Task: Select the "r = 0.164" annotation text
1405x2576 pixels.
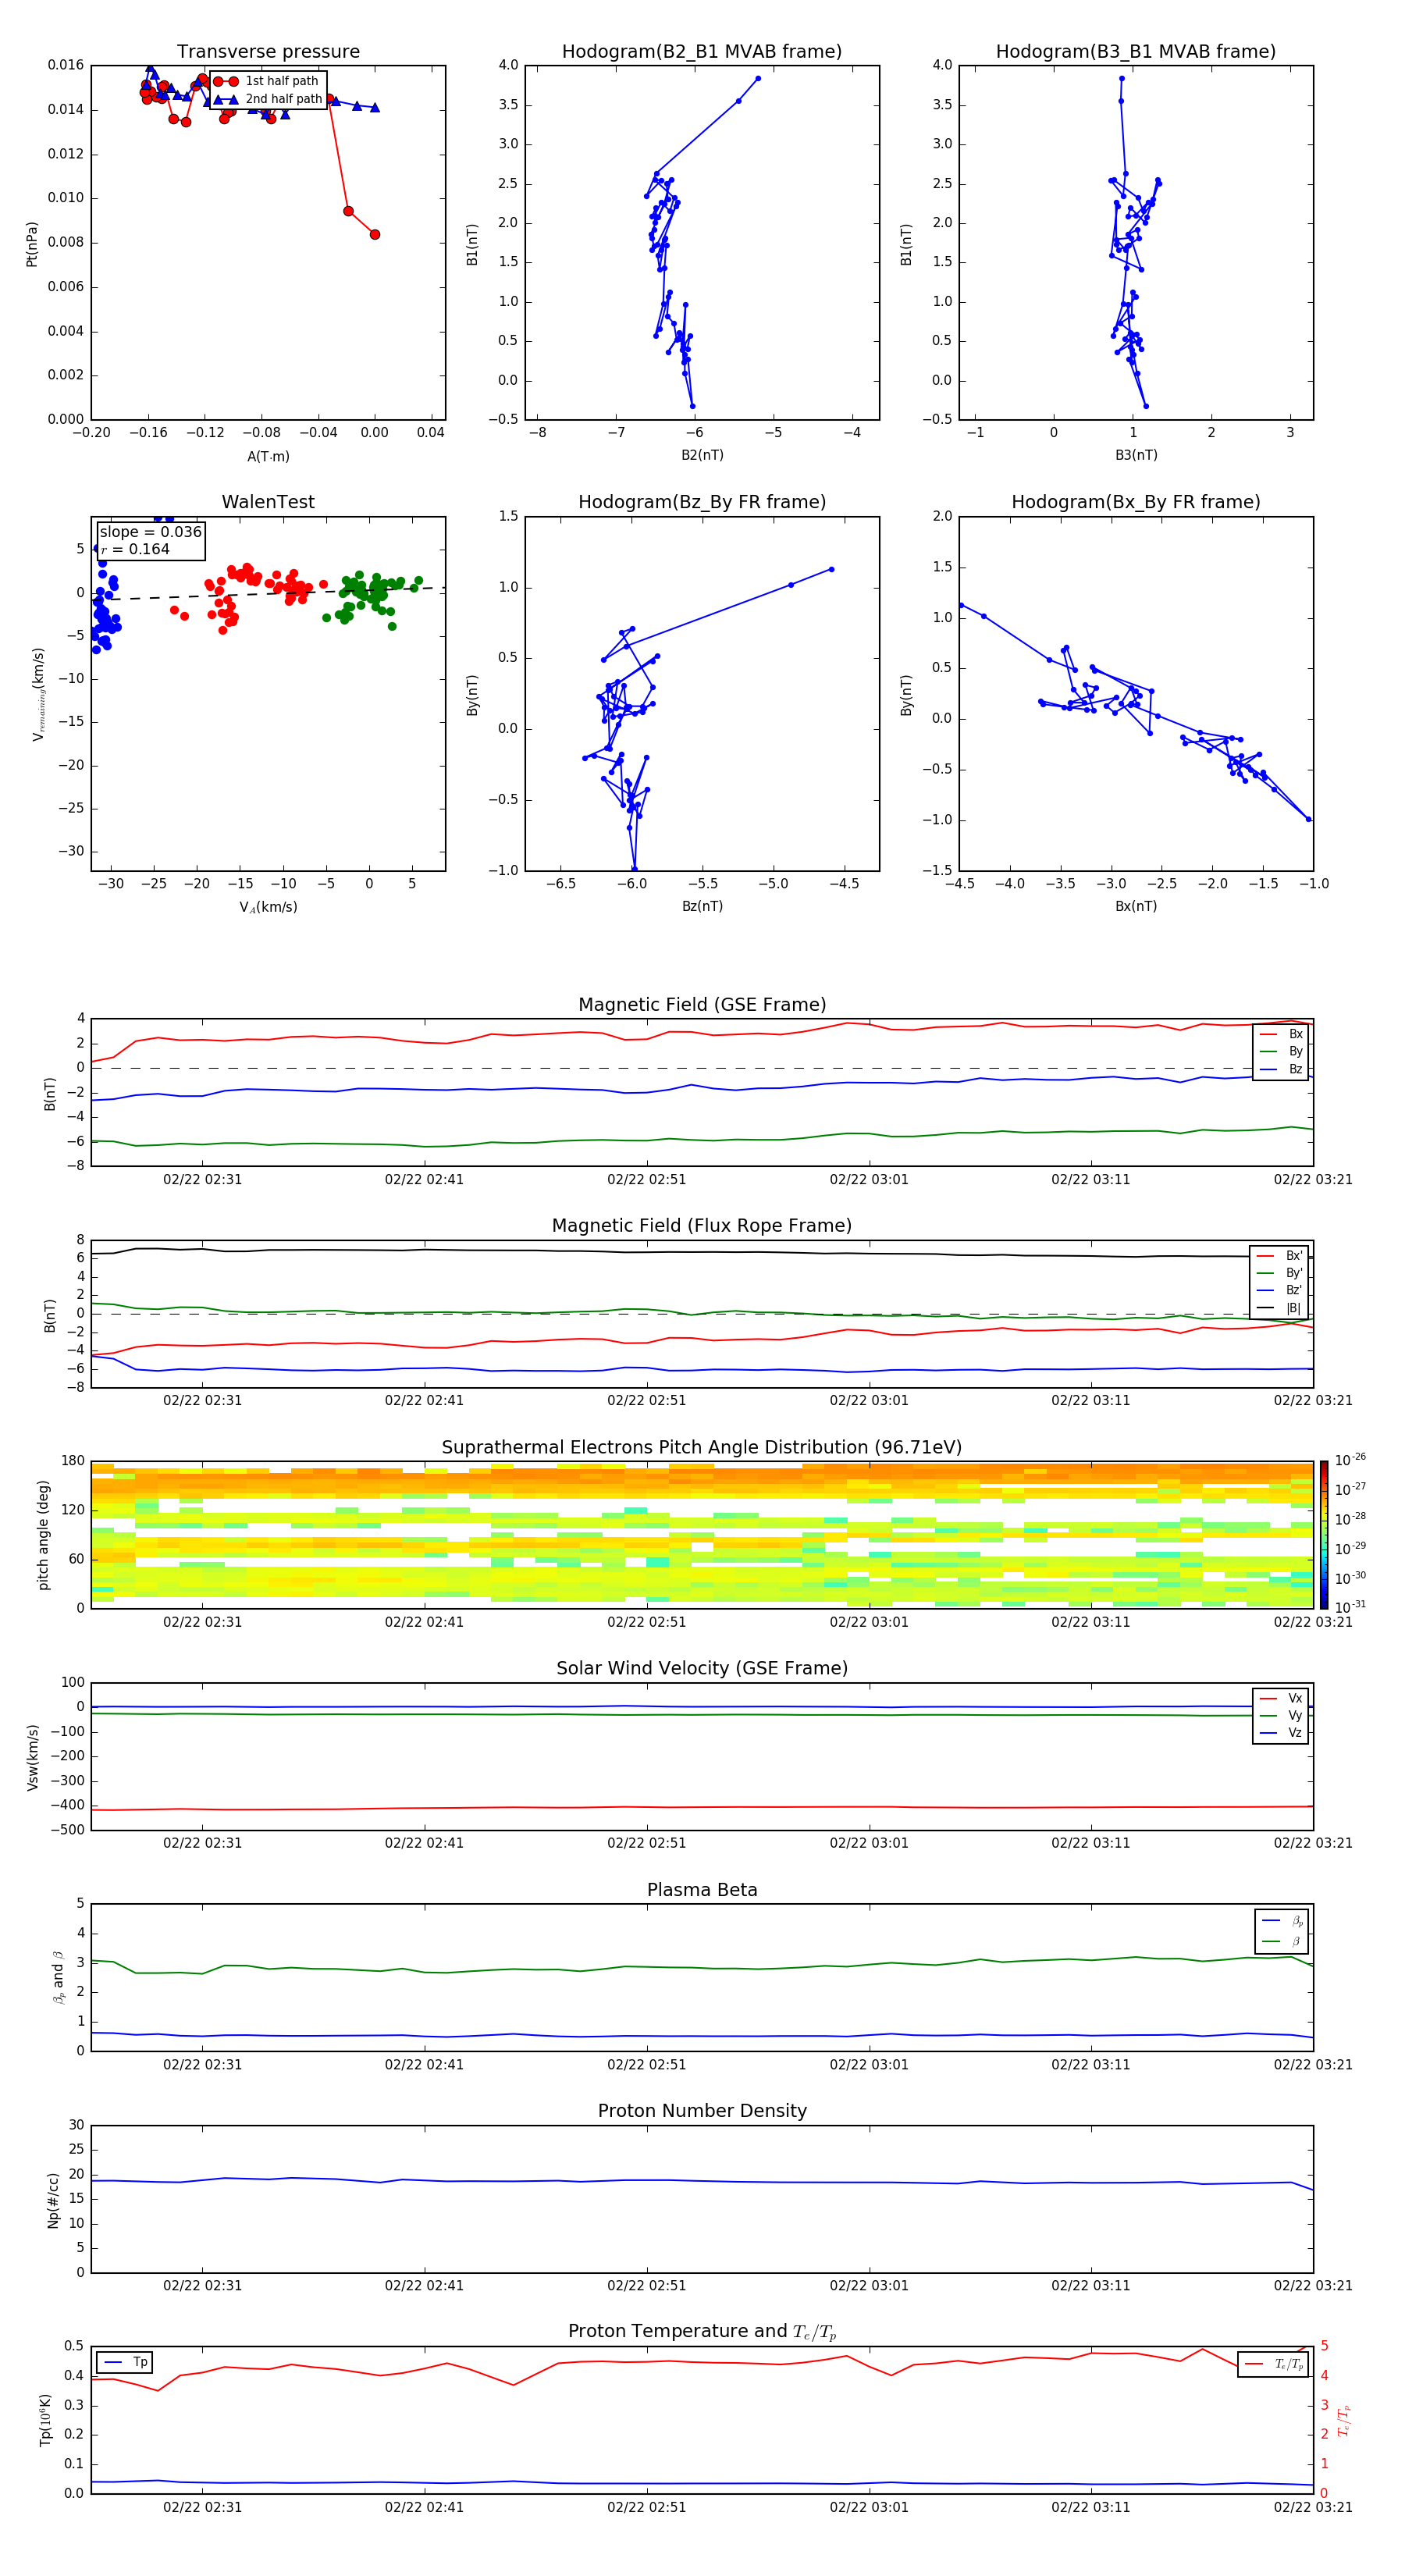Action: point(135,549)
